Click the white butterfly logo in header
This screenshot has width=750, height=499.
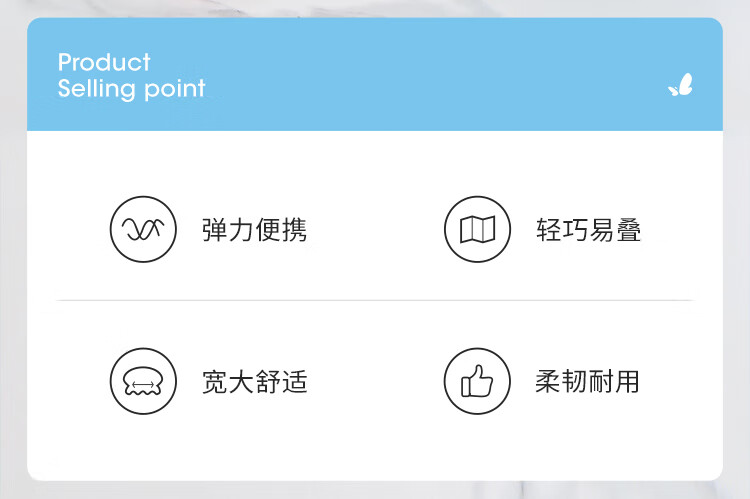point(681,85)
